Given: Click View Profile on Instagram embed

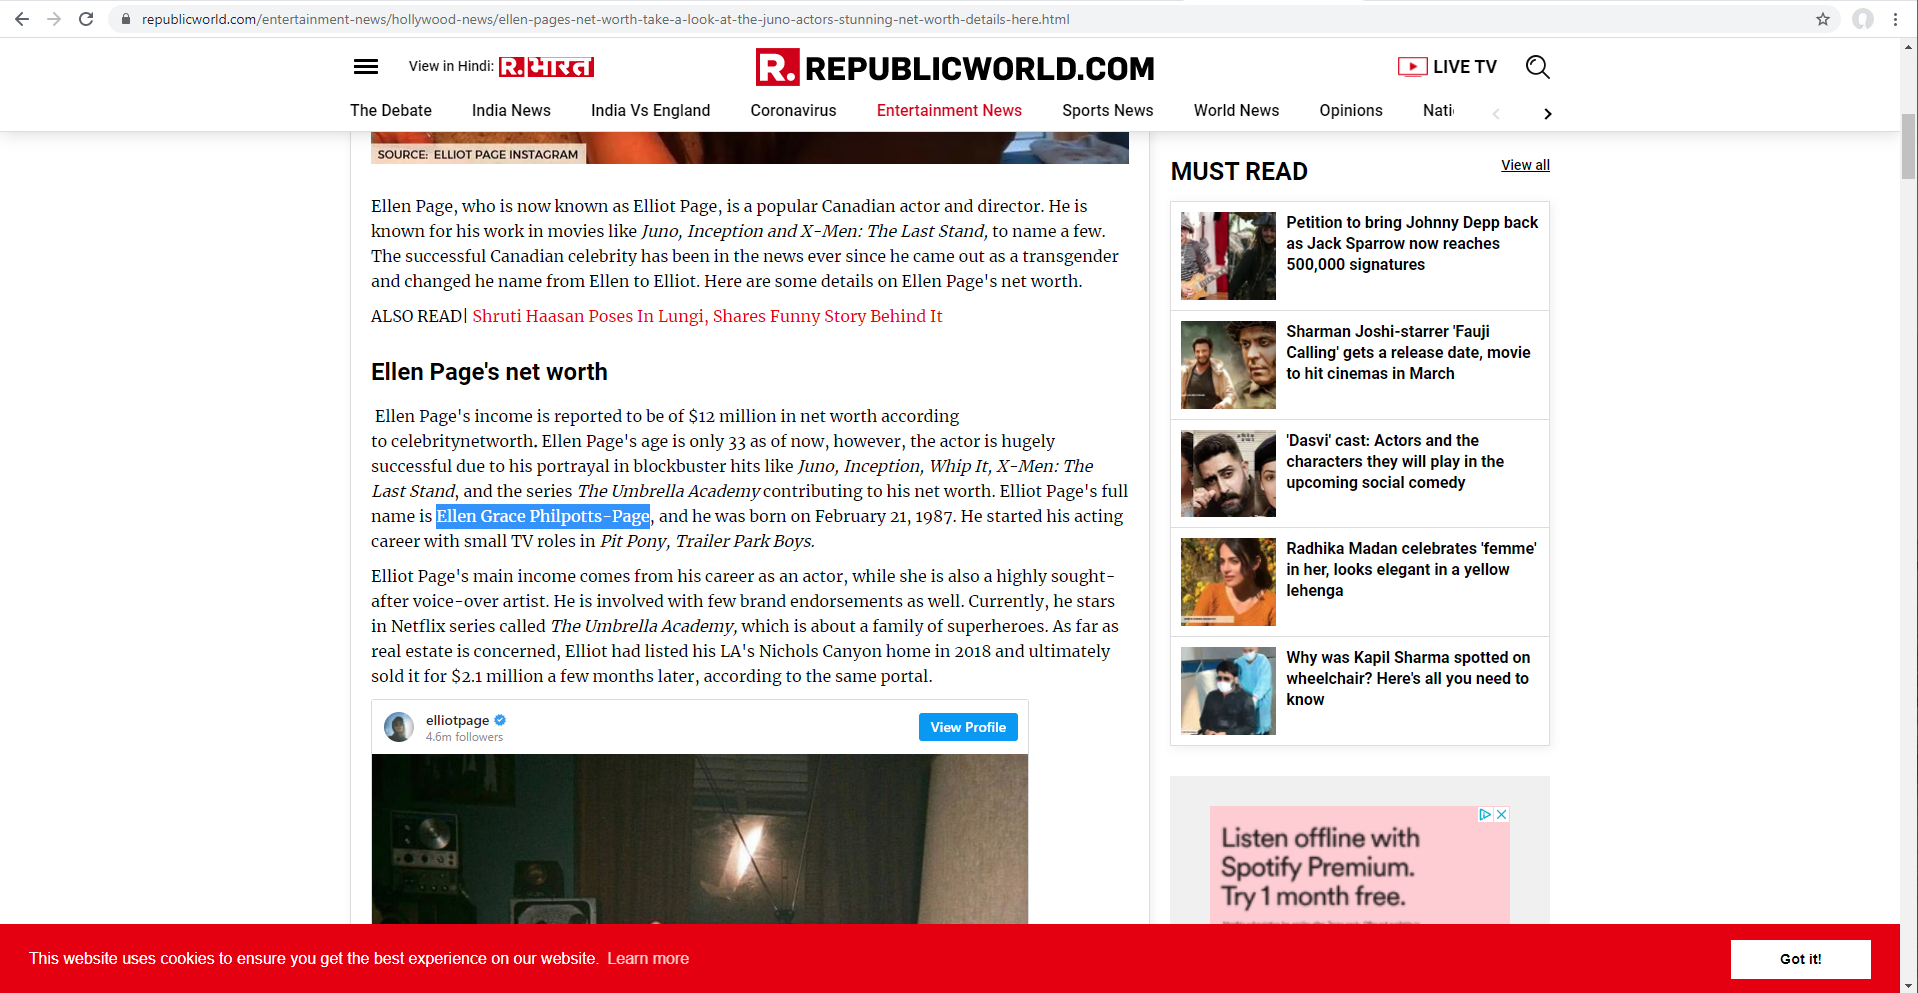Looking at the screenshot, I should coord(968,727).
